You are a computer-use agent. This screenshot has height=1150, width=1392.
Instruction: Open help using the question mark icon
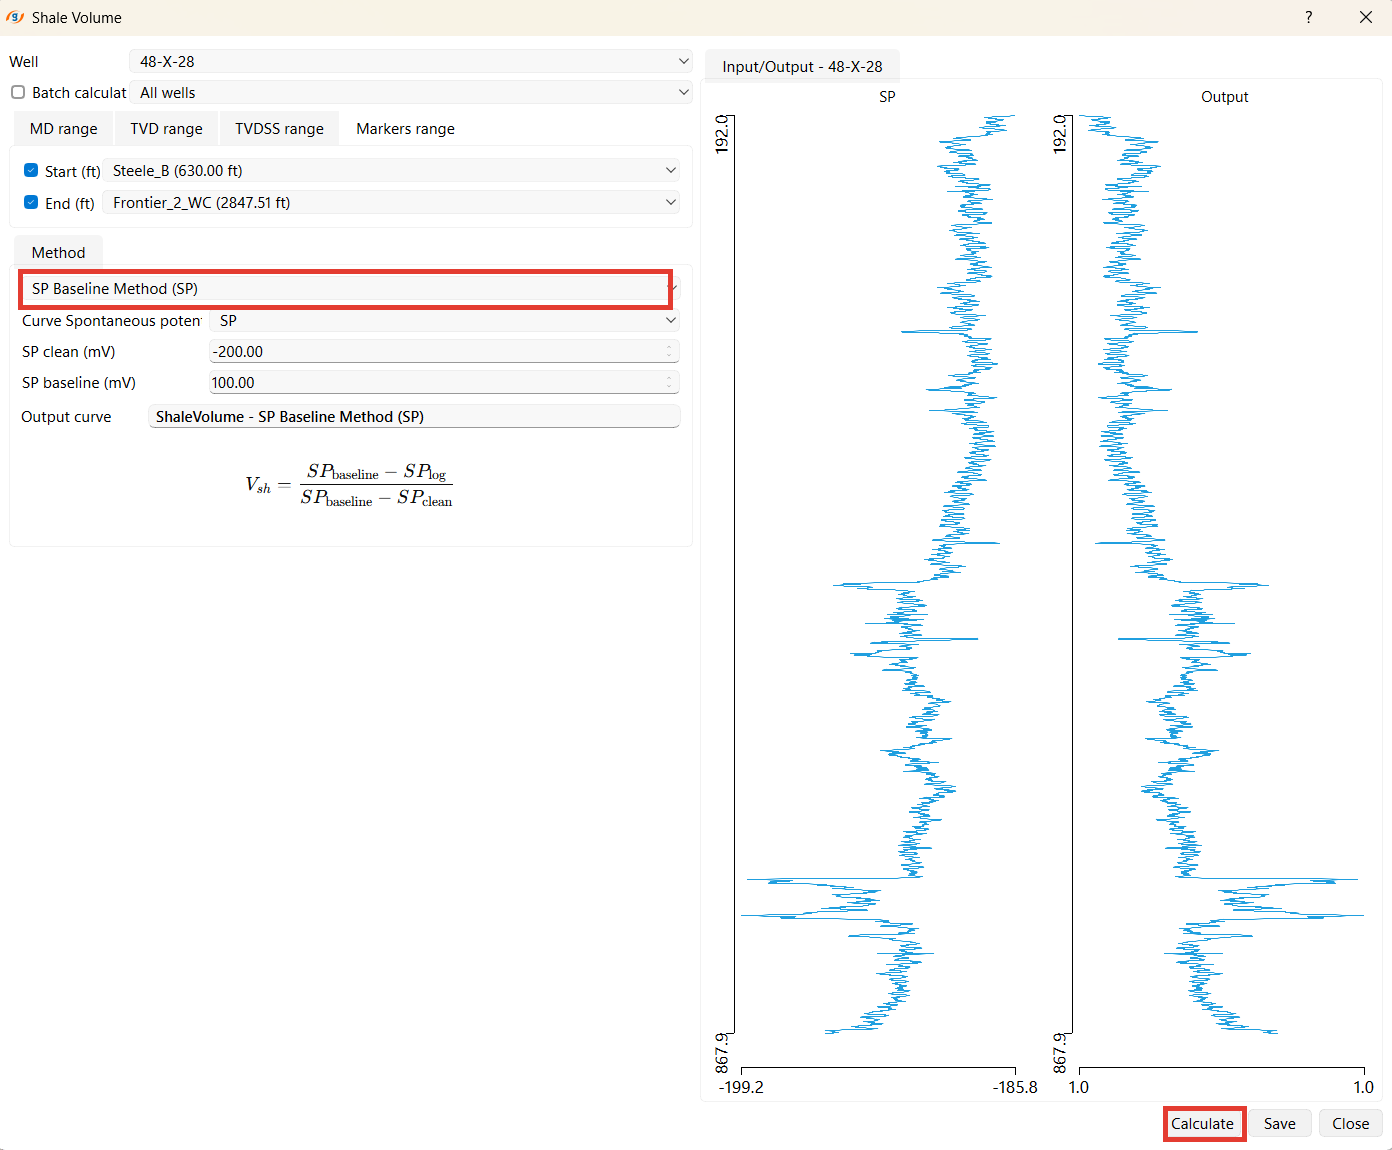click(1308, 17)
